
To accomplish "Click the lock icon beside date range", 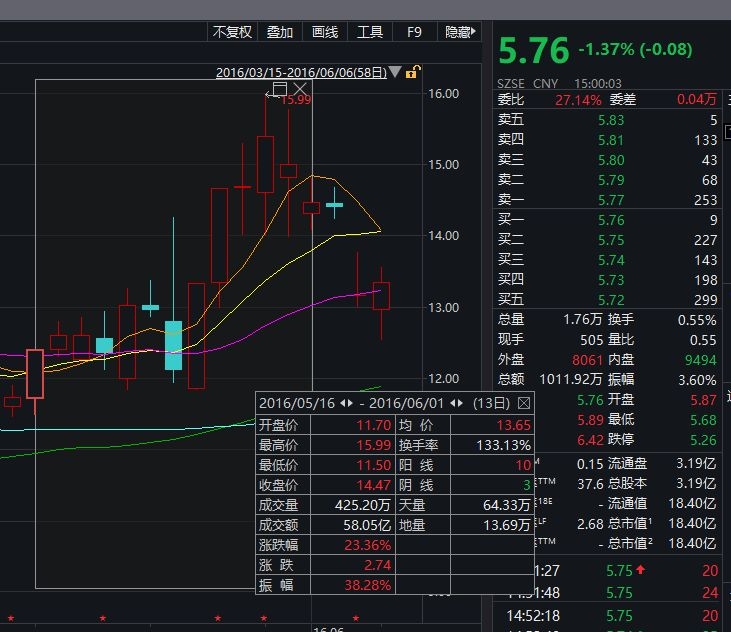I will tap(413, 72).
